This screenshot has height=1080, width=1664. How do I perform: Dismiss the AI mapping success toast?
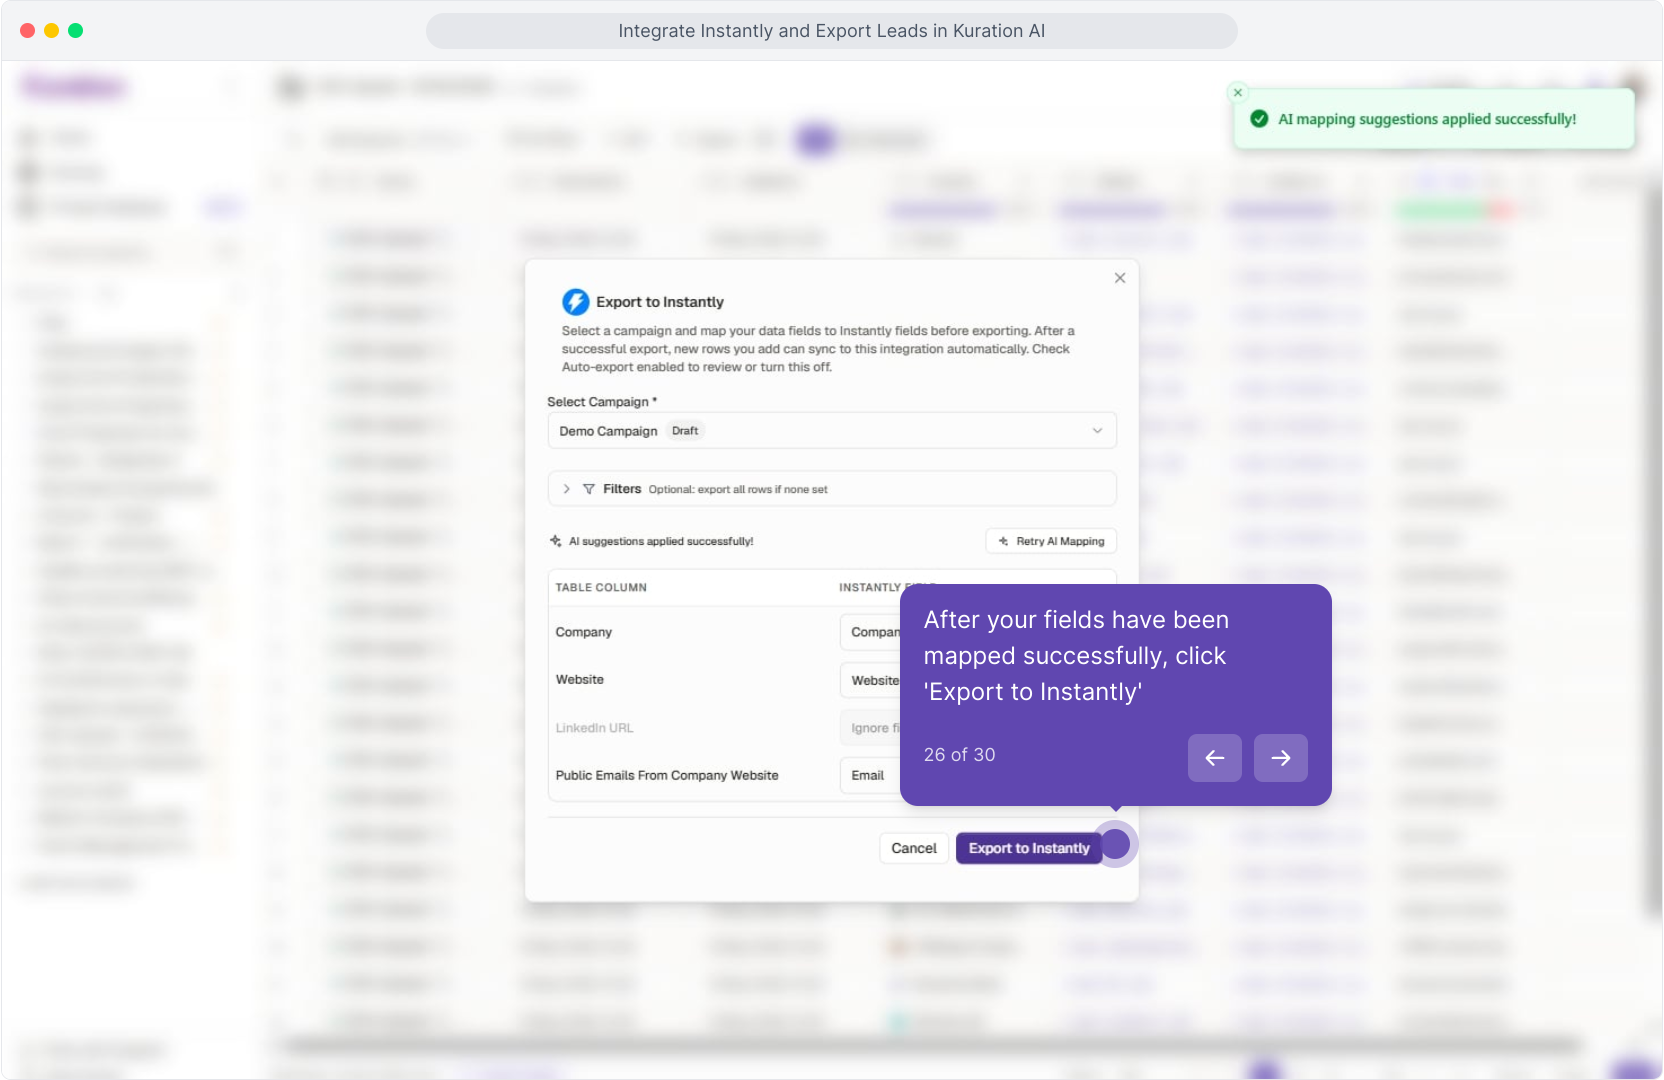tap(1238, 92)
